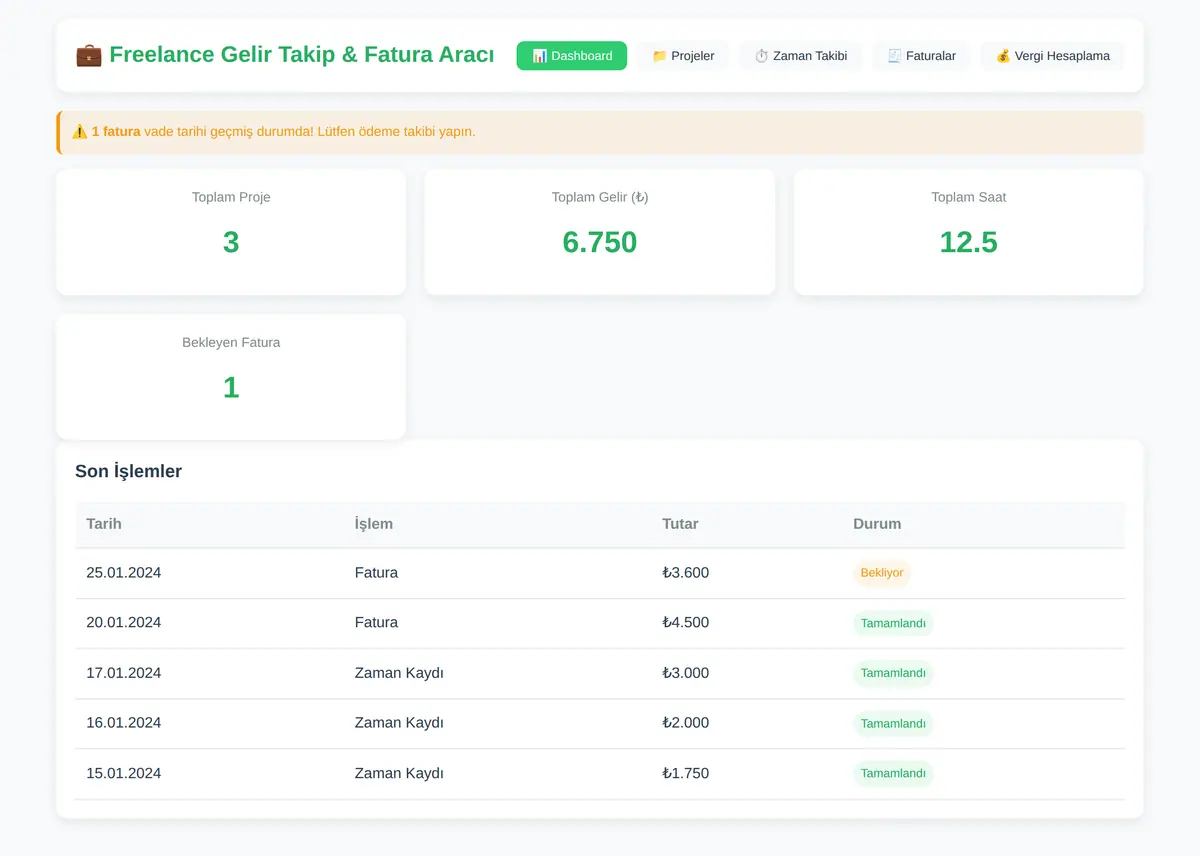Click Fatura in the 20.01.2024 row
The width and height of the screenshot is (1200, 856).
(x=376, y=623)
